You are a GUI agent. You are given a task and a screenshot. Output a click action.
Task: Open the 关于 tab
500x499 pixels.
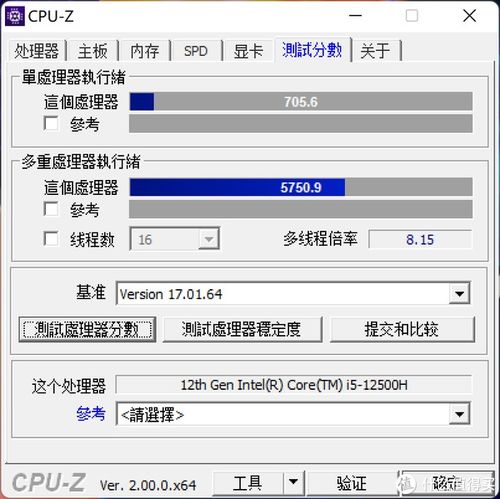(x=375, y=51)
